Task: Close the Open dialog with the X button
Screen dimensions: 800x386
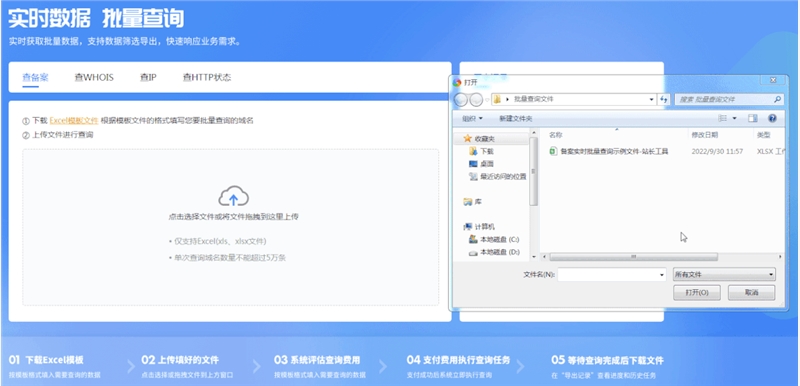Action: 773,80
